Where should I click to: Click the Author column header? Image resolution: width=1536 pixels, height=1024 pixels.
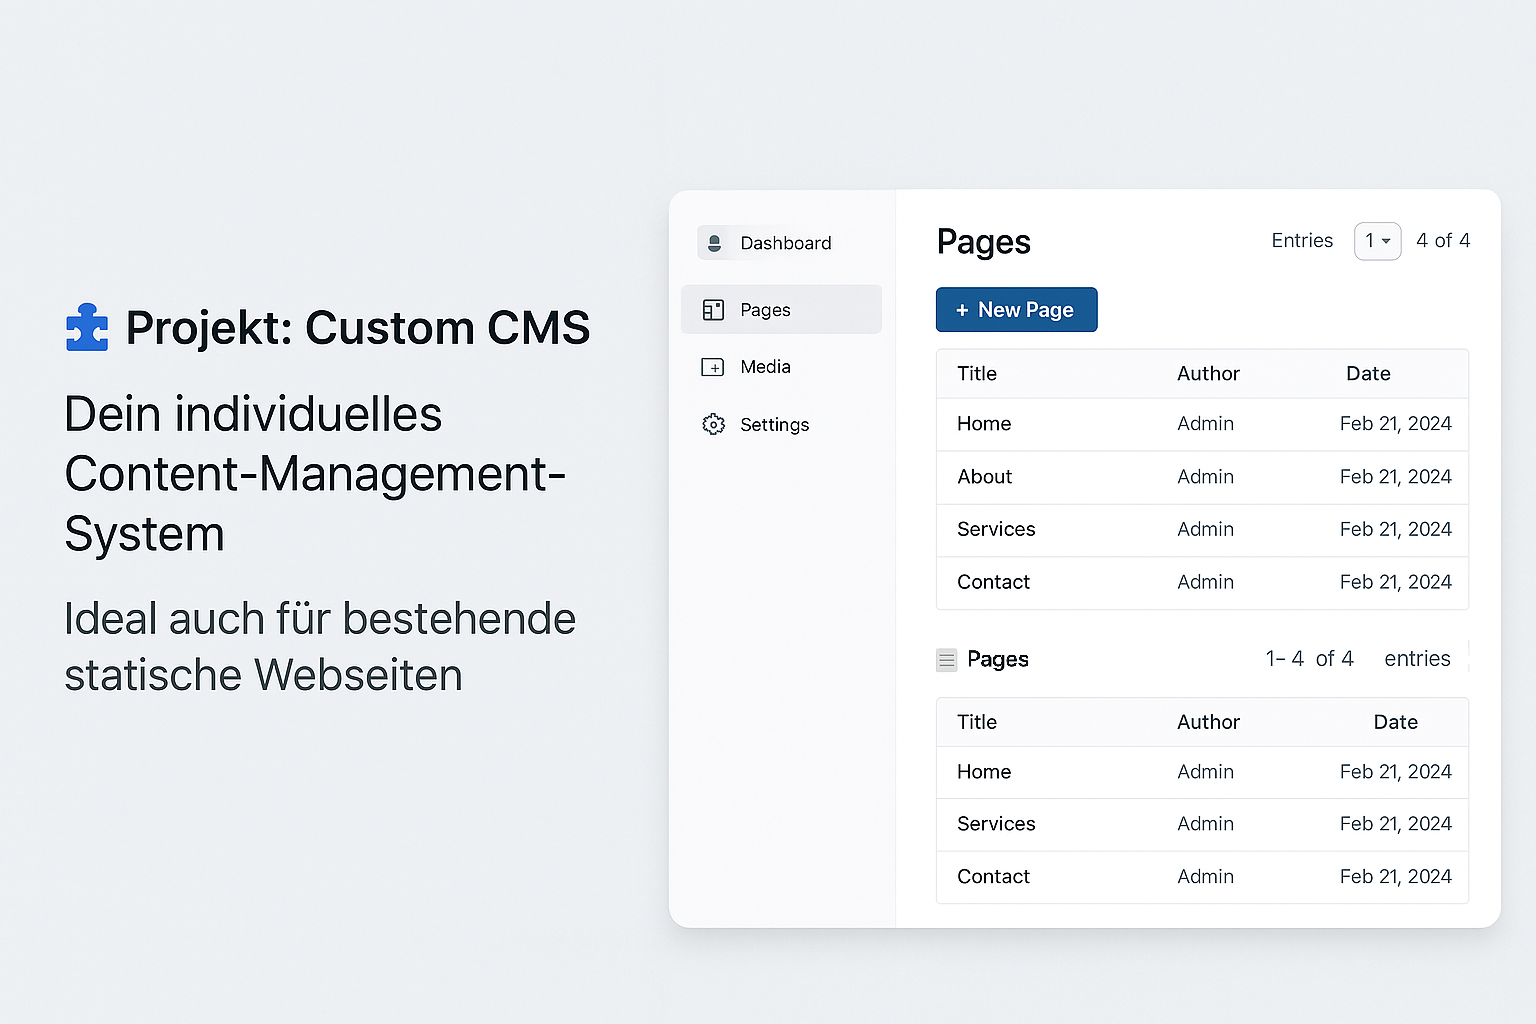(x=1208, y=373)
